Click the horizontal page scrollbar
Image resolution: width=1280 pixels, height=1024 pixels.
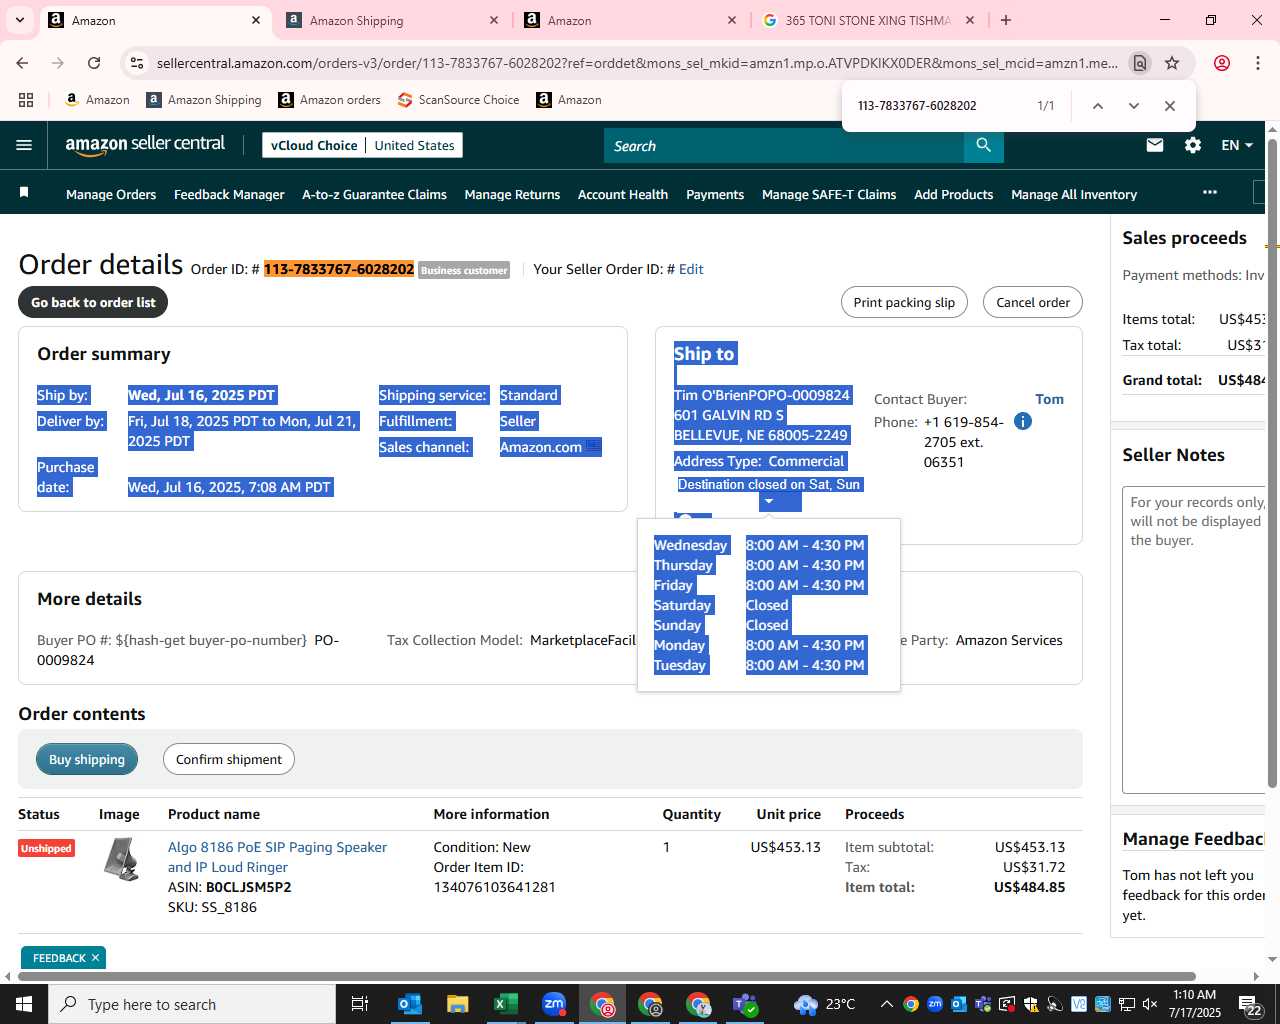[608, 976]
